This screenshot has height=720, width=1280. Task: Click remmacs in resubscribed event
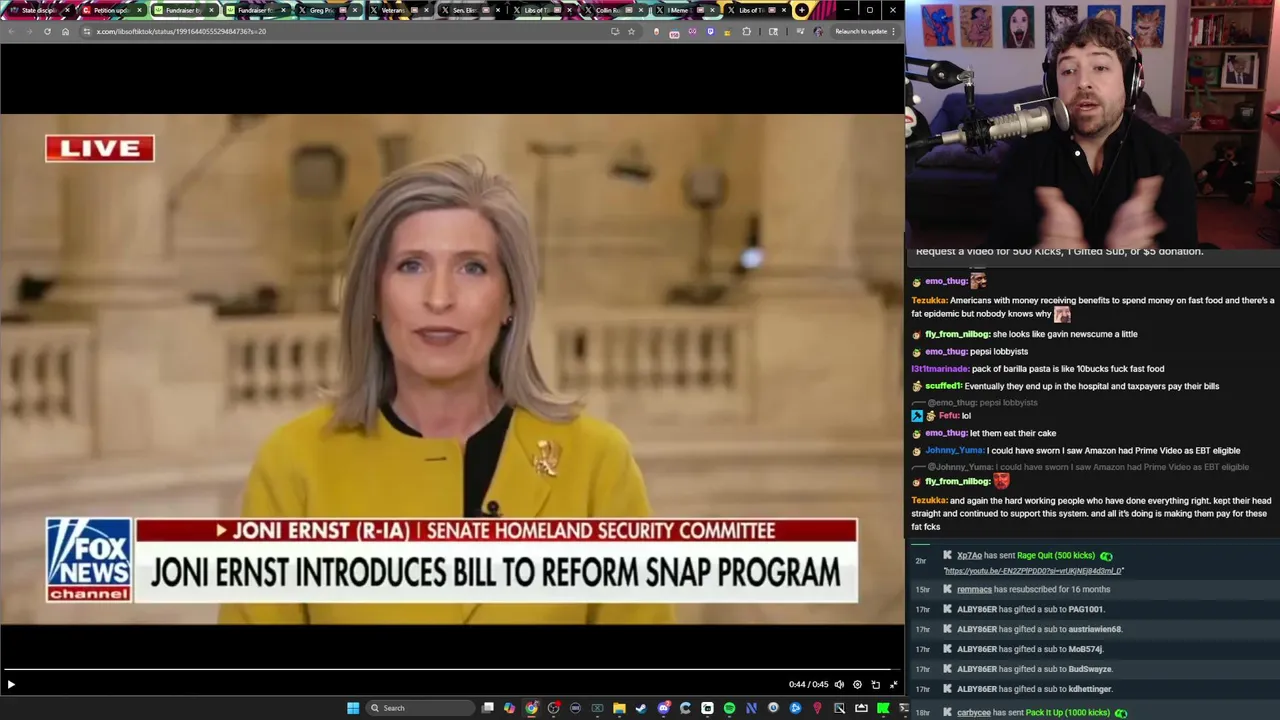[x=974, y=590]
